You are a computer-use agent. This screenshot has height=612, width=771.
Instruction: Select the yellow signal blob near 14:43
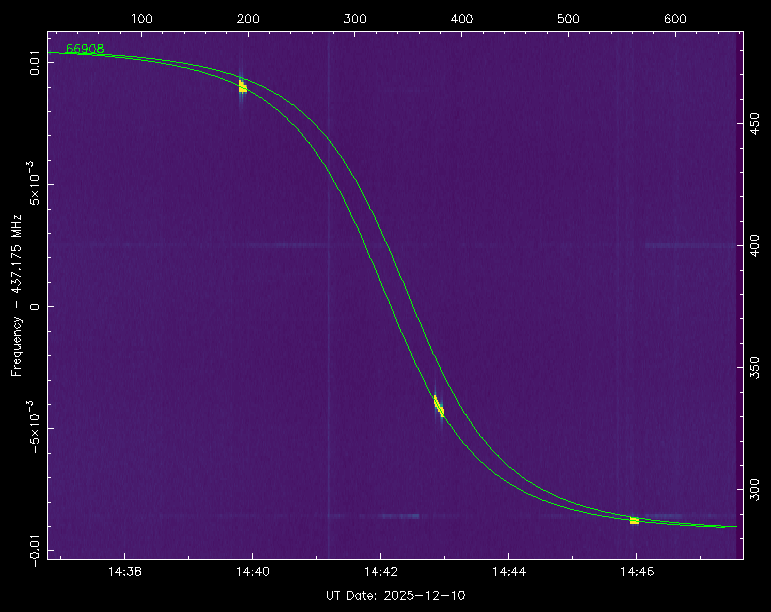click(x=438, y=406)
